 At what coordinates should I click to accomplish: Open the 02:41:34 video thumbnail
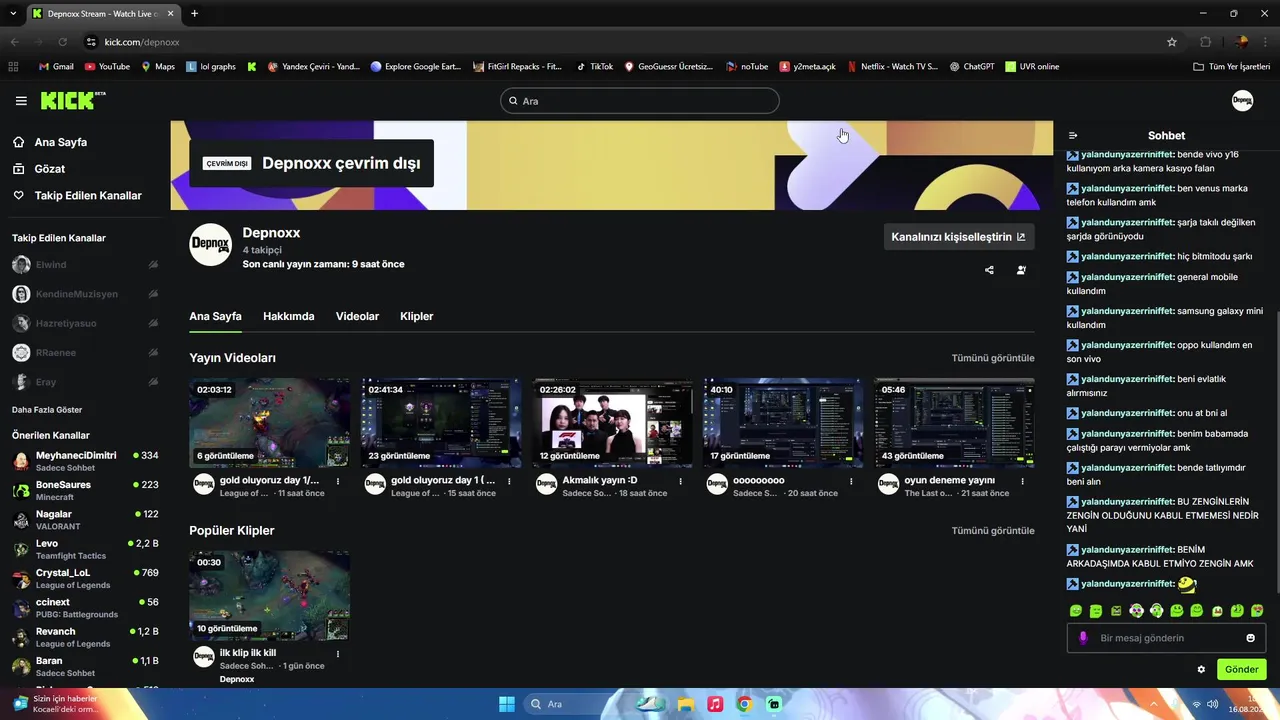[x=441, y=423]
